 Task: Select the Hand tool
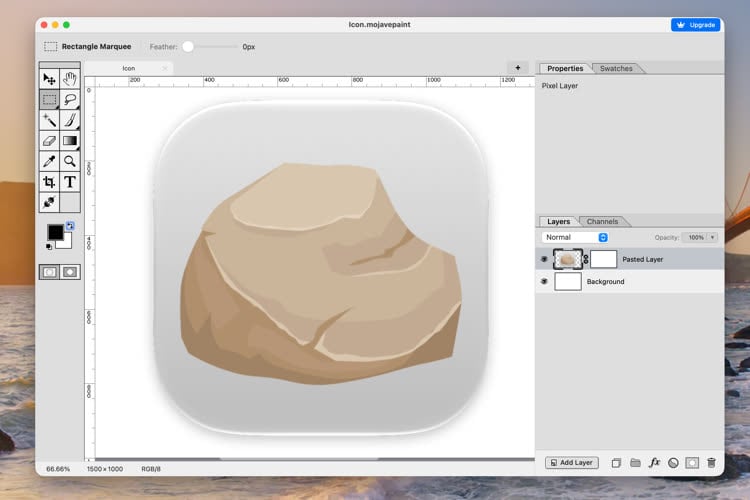pyautogui.click(x=70, y=79)
